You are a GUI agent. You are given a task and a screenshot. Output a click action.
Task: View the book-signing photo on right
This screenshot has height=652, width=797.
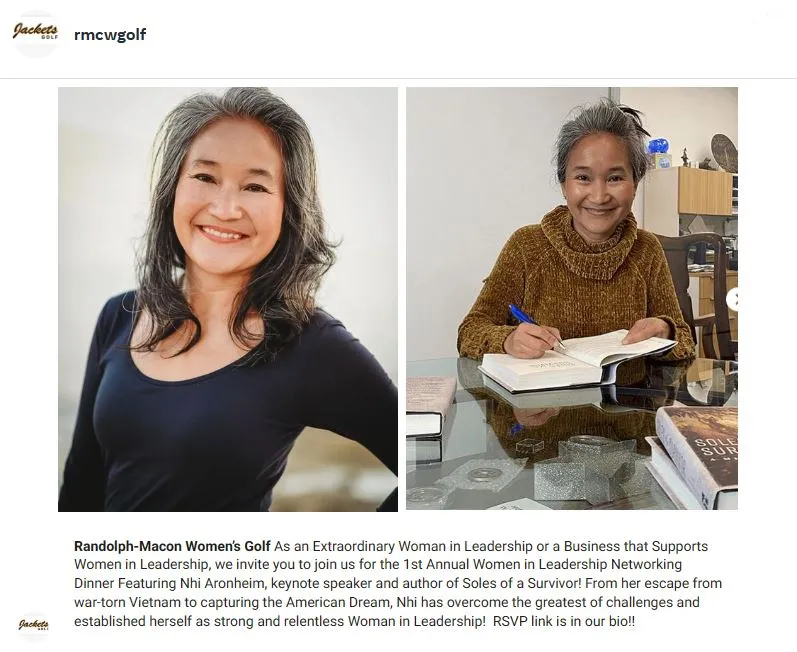572,298
